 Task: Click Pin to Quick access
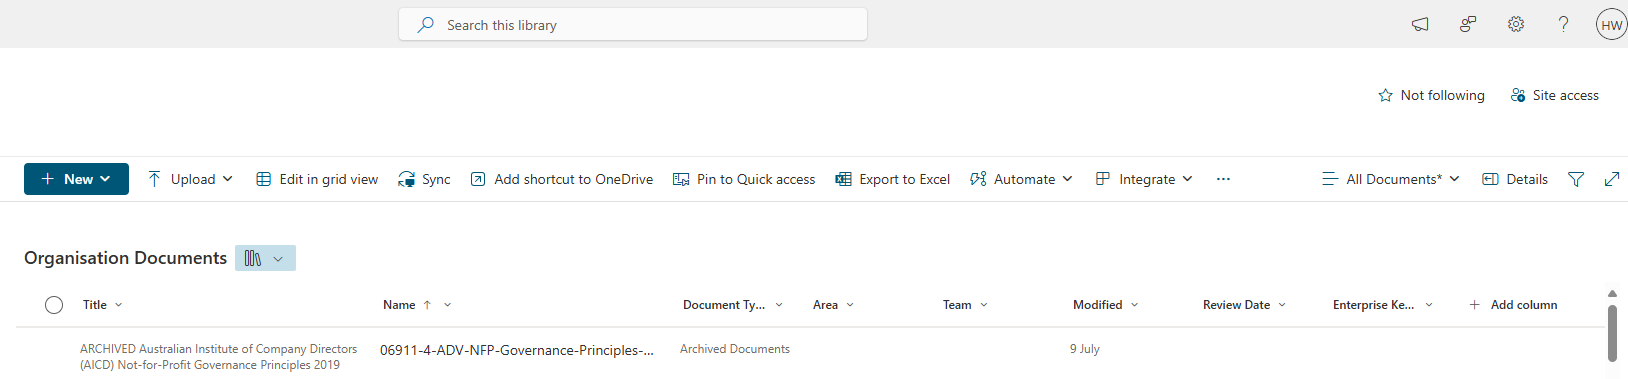click(x=744, y=179)
